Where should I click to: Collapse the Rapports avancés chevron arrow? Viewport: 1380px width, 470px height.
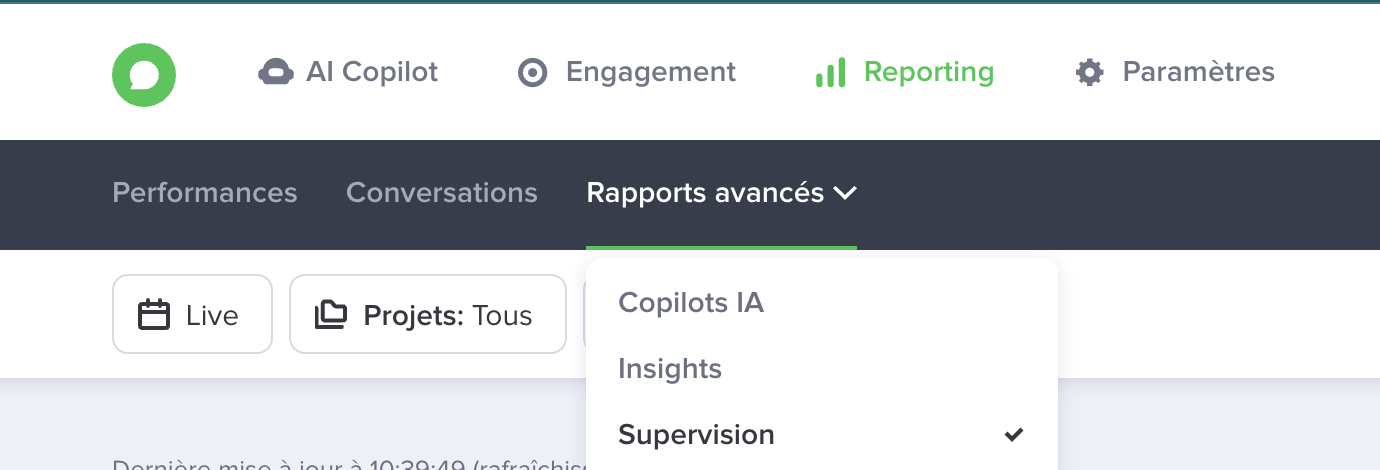(x=845, y=193)
